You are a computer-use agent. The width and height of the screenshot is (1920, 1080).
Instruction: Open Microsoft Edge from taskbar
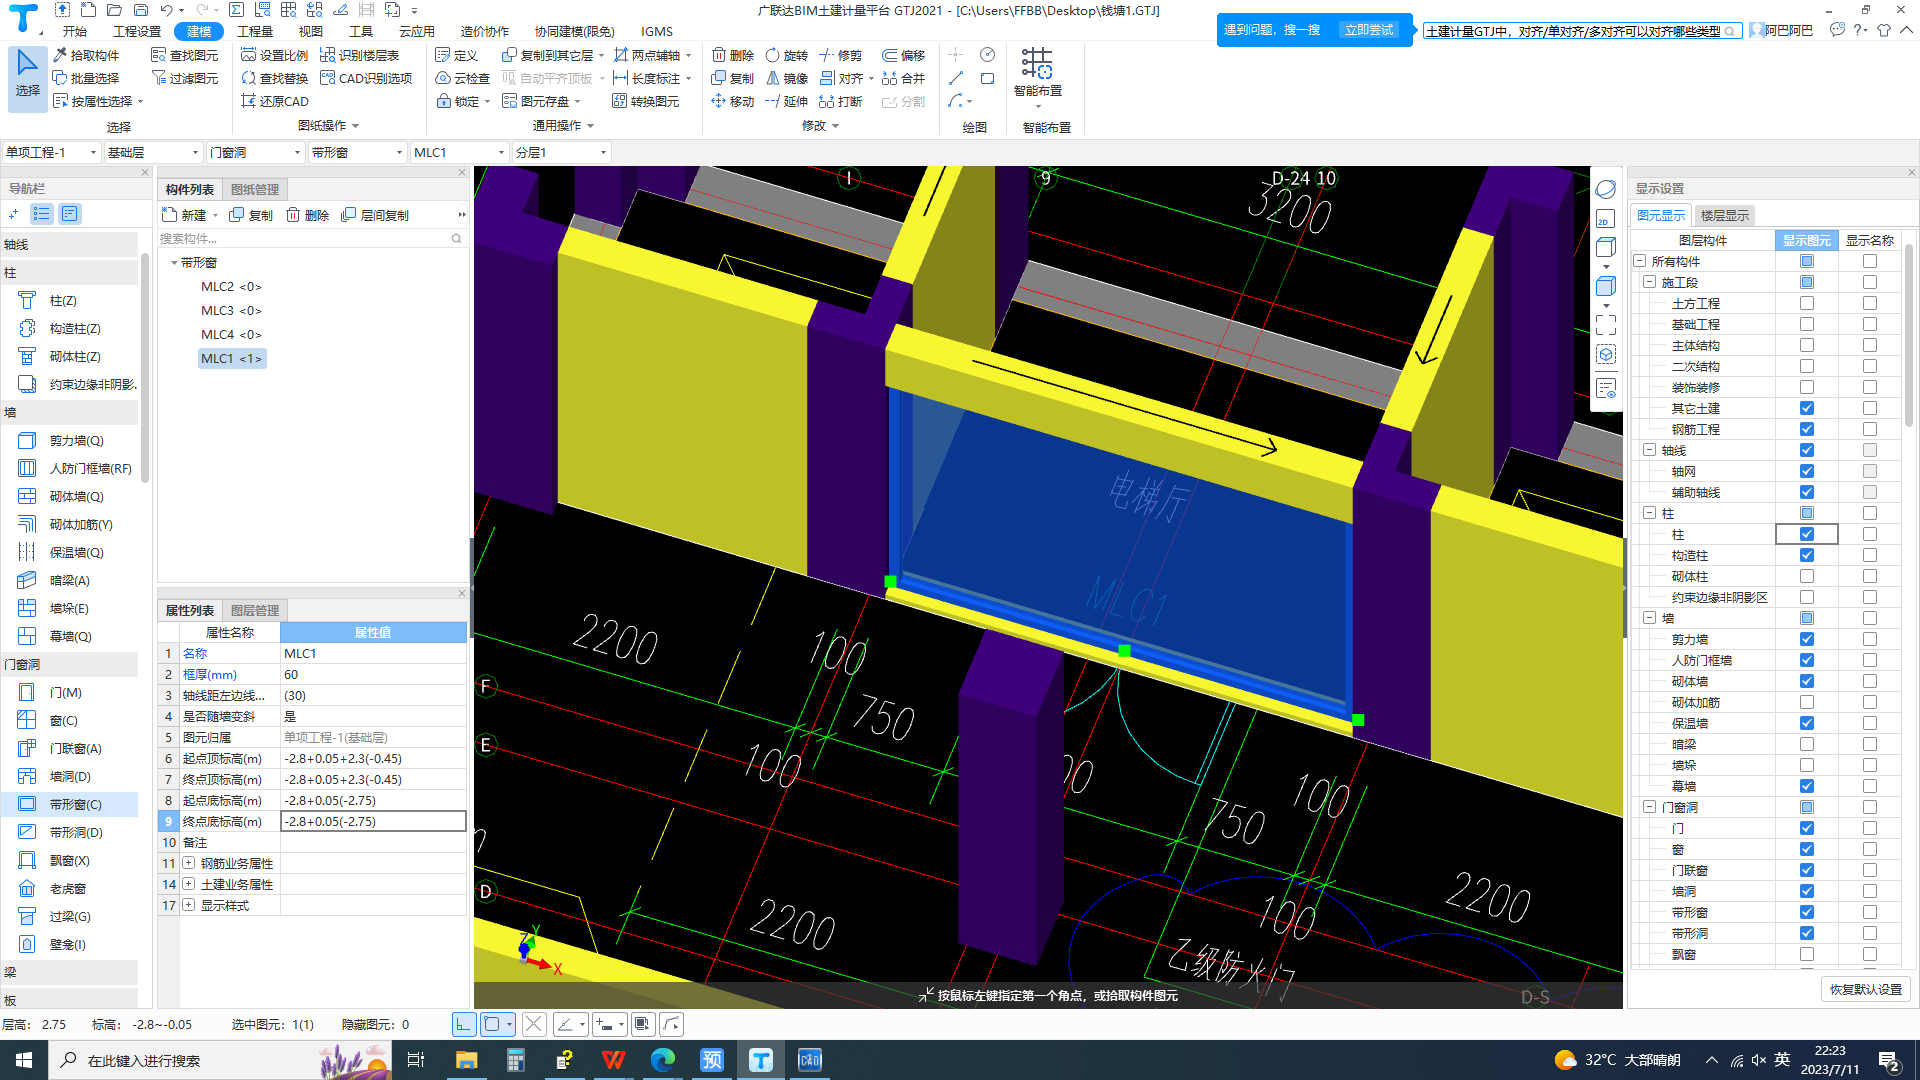[662, 1060]
